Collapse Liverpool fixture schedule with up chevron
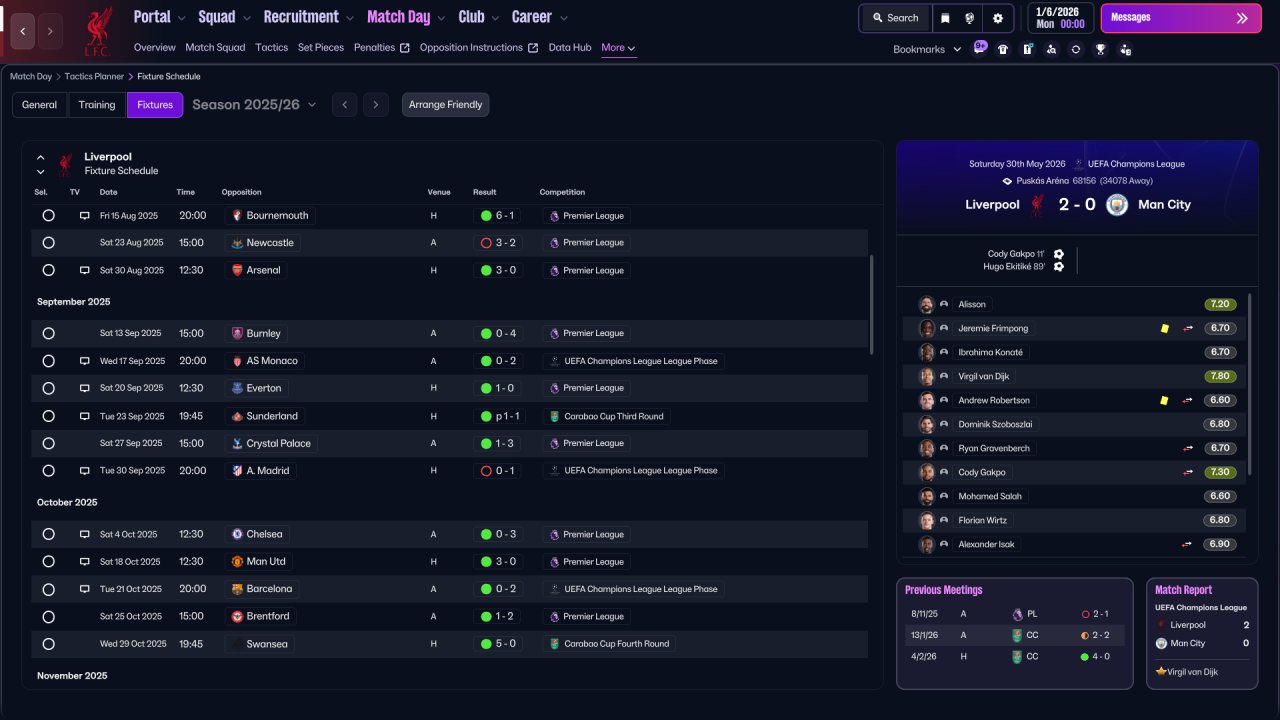This screenshot has width=1280, height=720. [41, 157]
